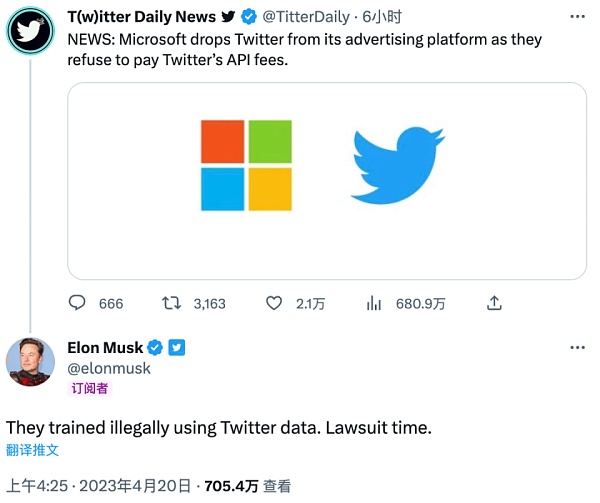The height and width of the screenshot is (503, 600).
Task: Like the T(w)itter Daily News tweet
Action: point(275,303)
